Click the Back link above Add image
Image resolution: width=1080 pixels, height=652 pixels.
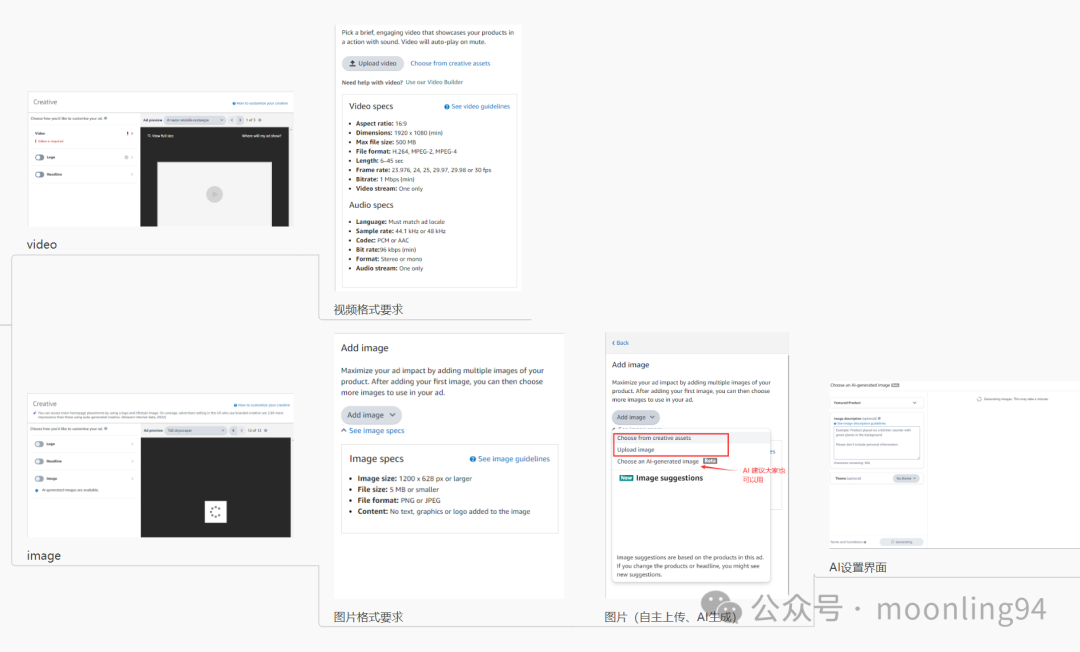[620, 342]
